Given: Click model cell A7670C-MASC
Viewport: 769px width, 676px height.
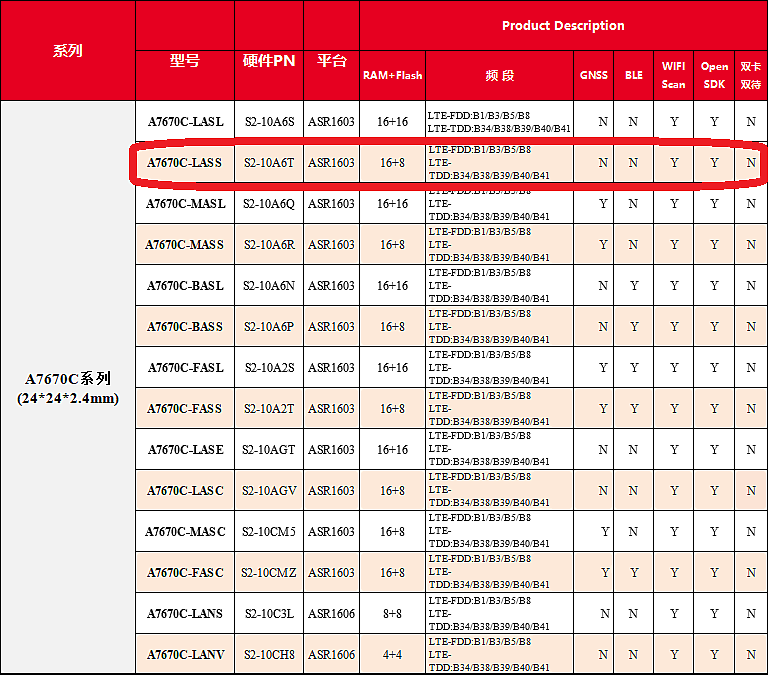Looking at the screenshot, I should pyautogui.click(x=185, y=531).
